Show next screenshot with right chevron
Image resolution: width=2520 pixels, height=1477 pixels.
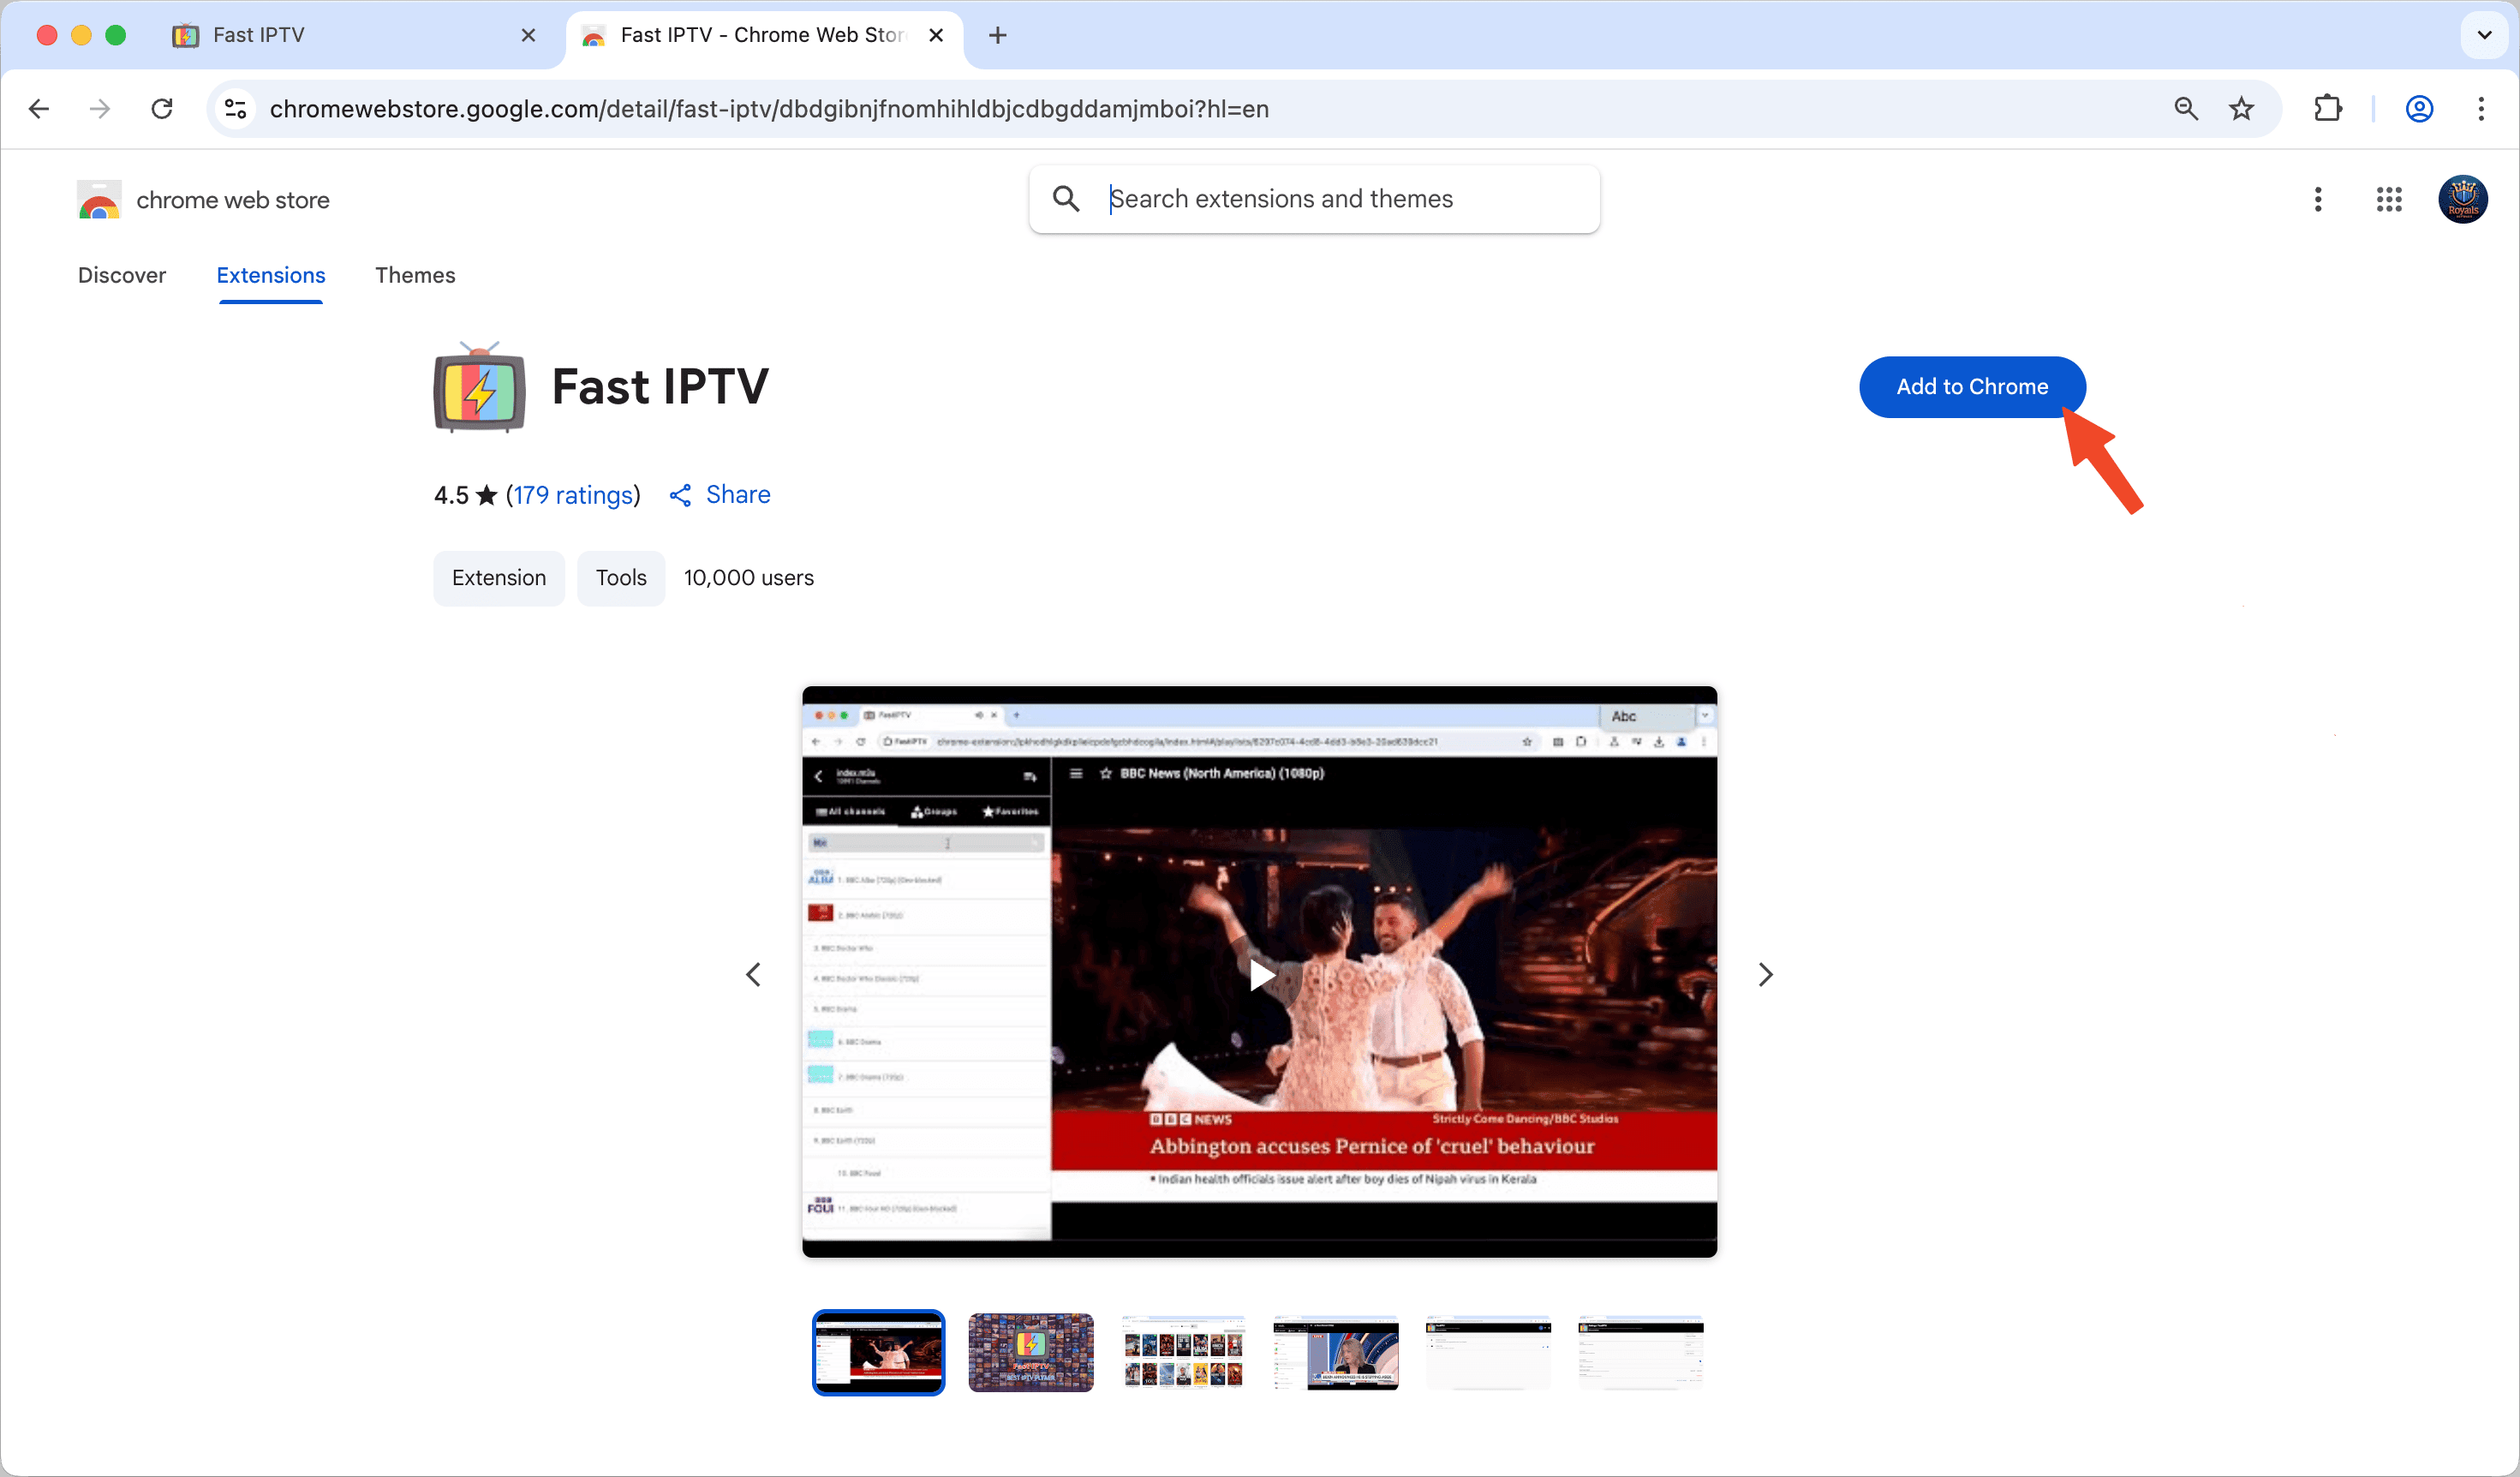point(1766,975)
